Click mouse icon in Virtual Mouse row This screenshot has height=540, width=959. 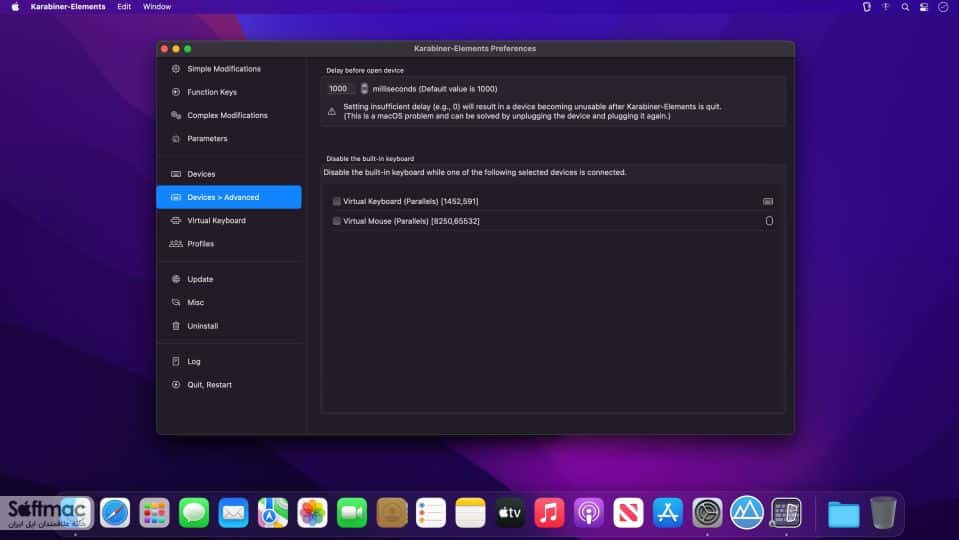[x=769, y=221]
